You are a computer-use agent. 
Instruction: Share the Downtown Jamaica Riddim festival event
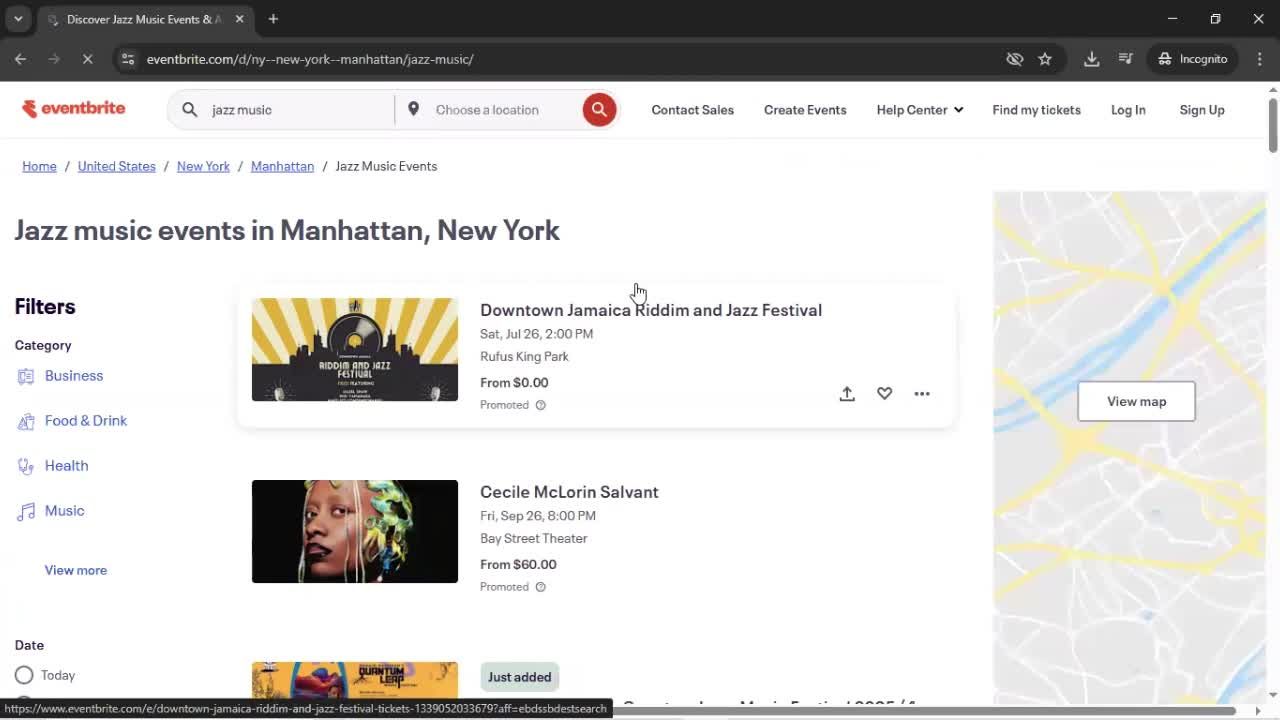point(847,394)
